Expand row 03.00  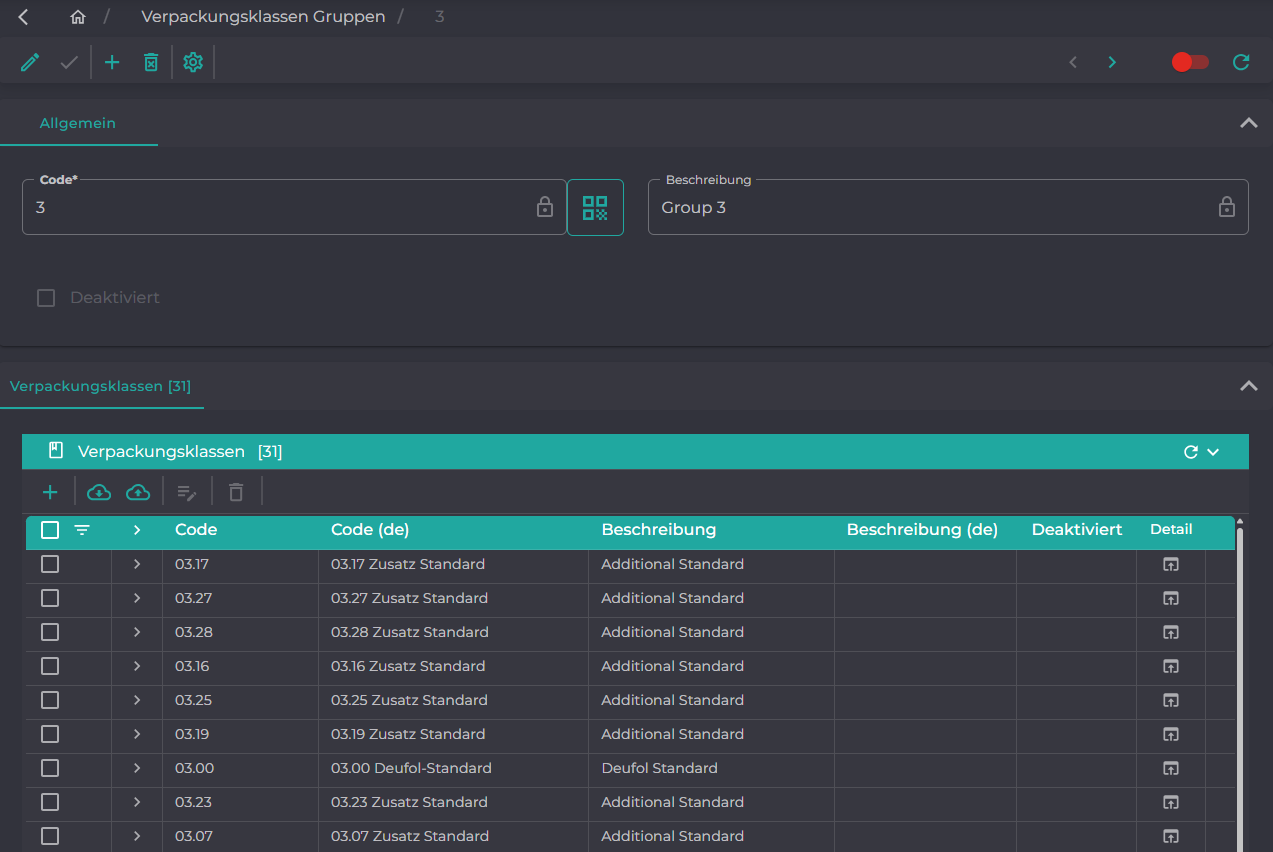coord(137,768)
